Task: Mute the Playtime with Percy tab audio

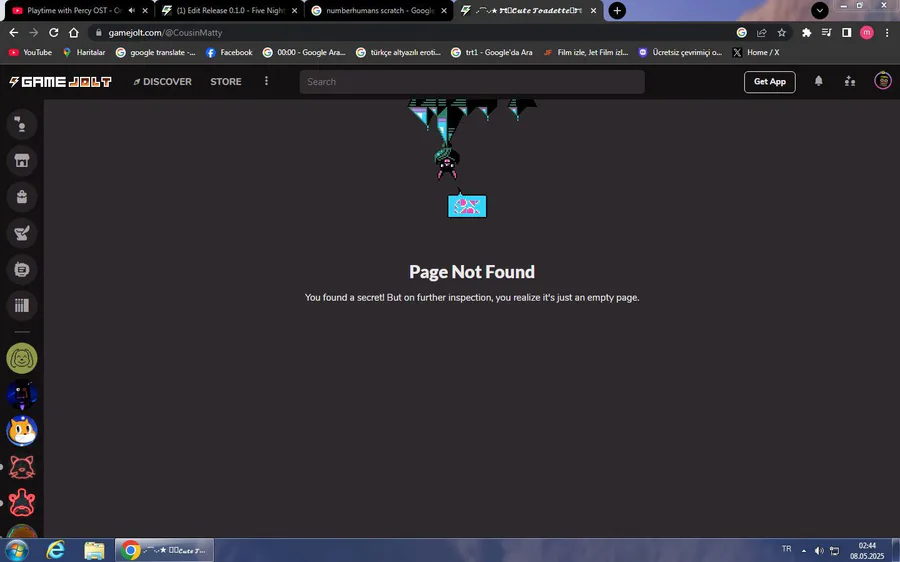Action: [x=132, y=10]
